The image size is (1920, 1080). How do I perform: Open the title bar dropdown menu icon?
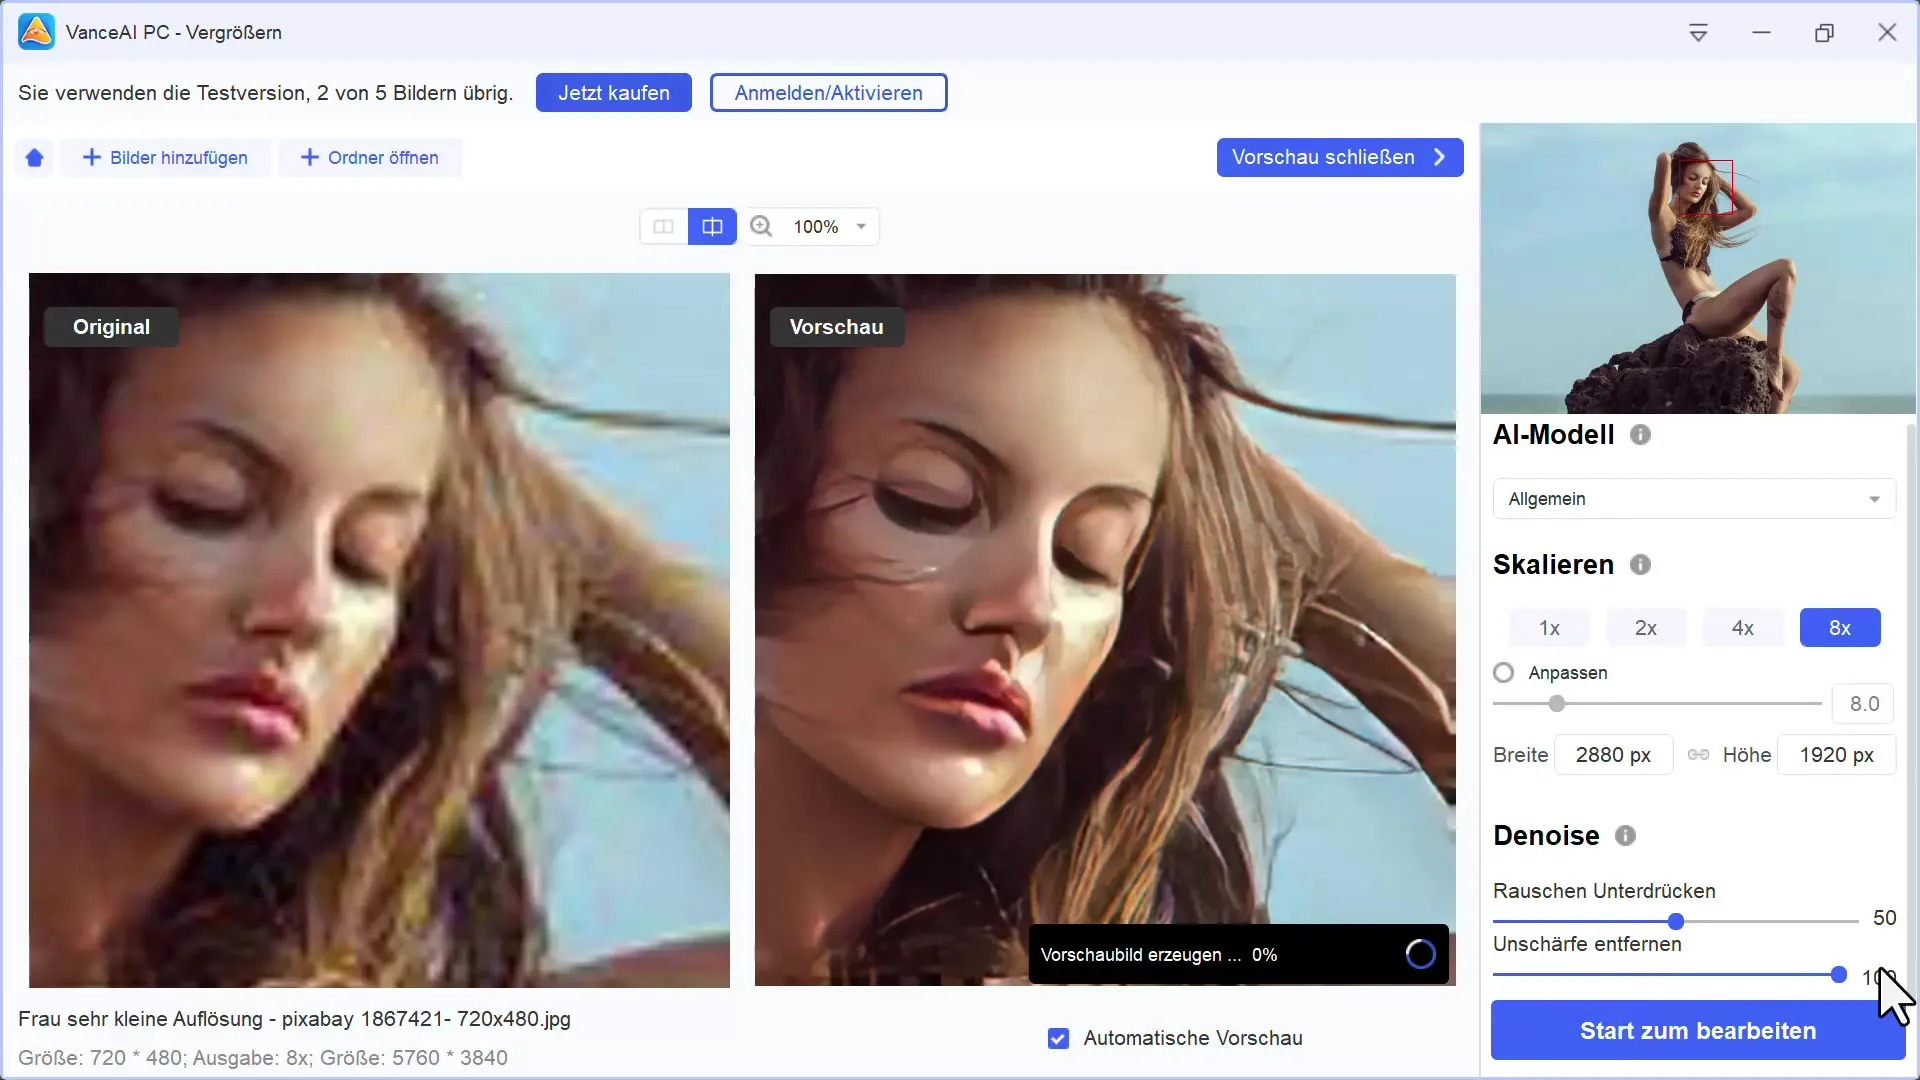tap(1698, 33)
